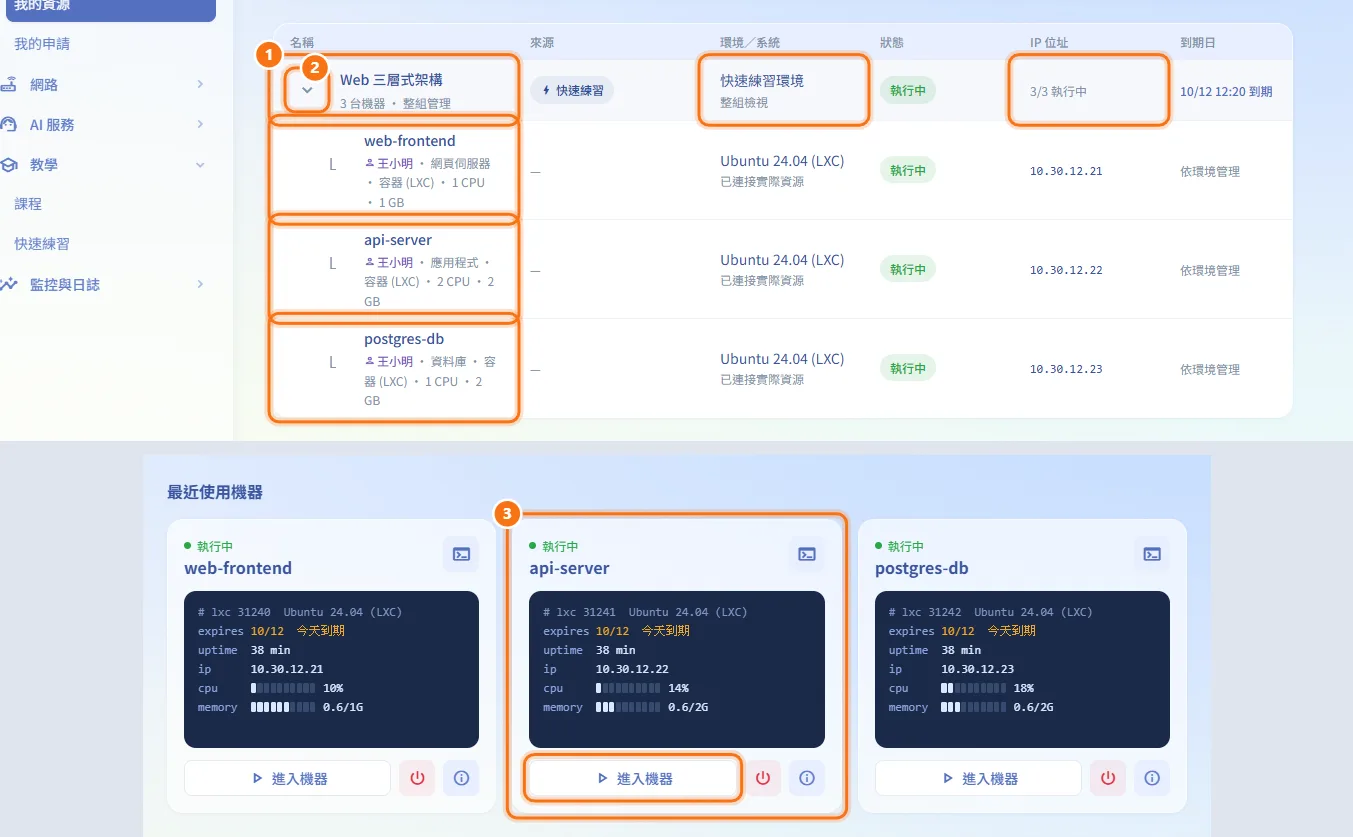Show info for api-server machine card
This screenshot has height=837, width=1353.
pos(807,778)
